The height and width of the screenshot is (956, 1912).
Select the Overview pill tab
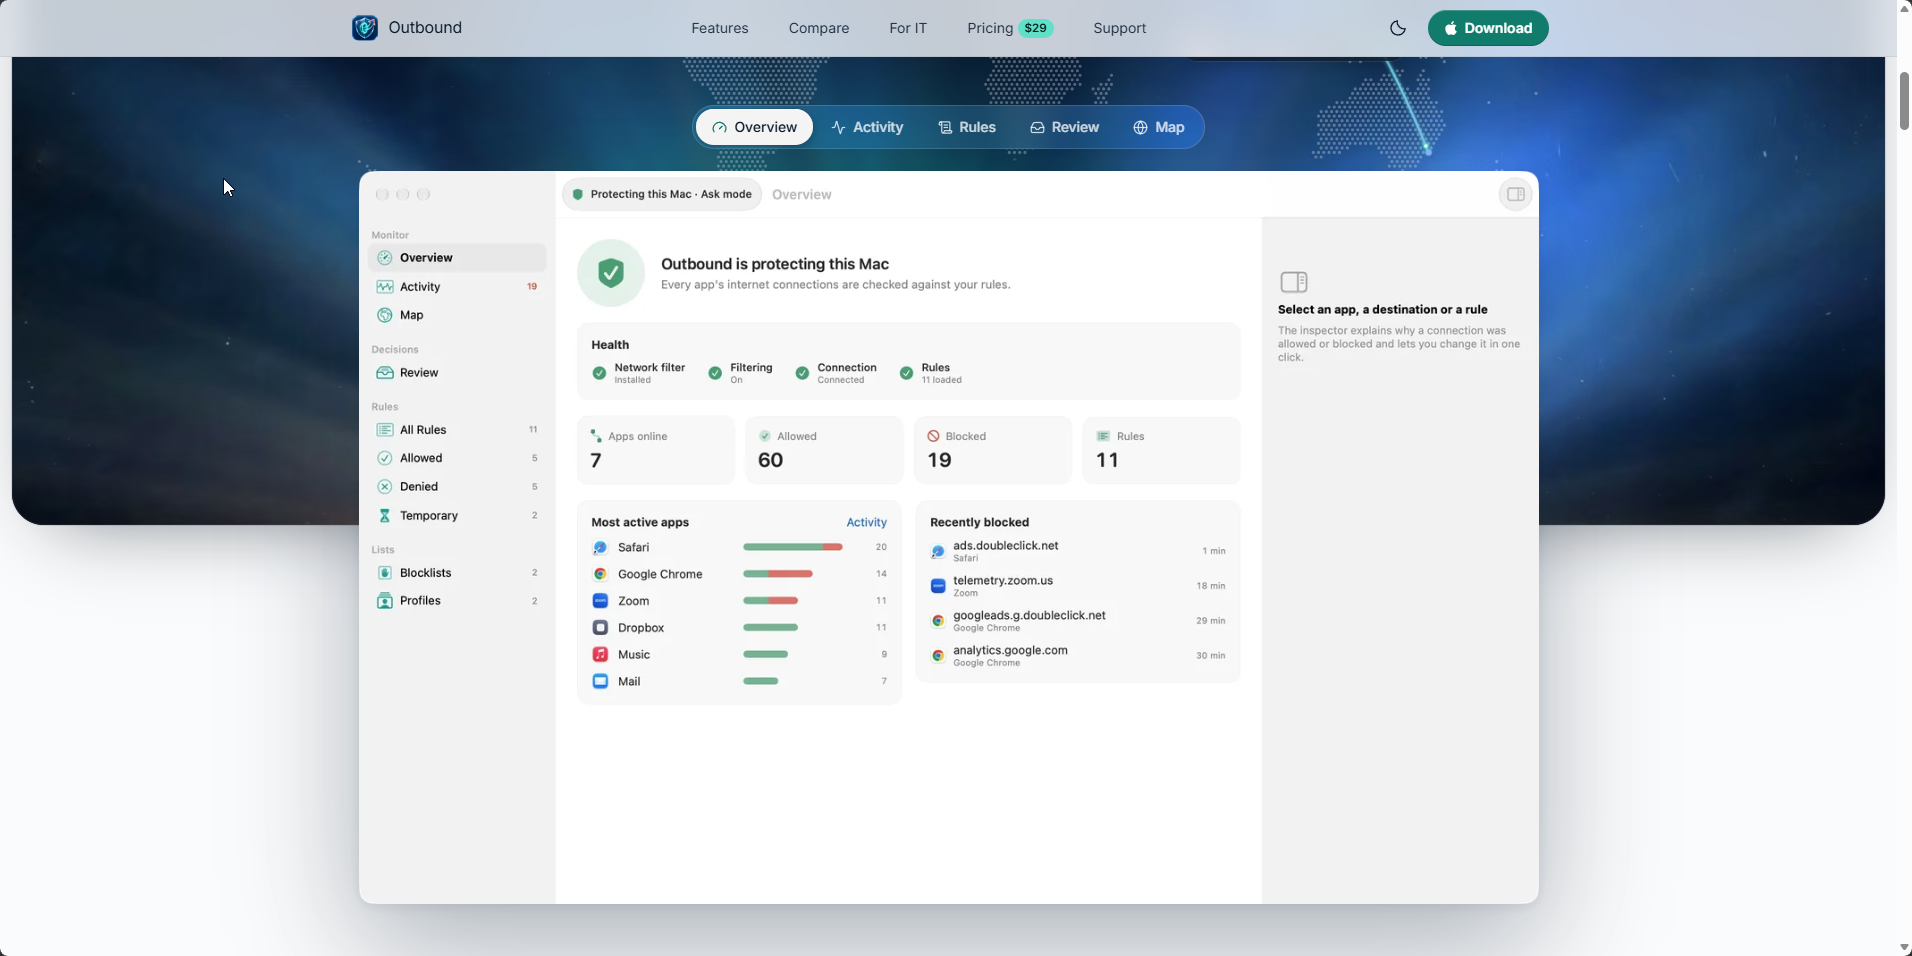[x=754, y=127]
